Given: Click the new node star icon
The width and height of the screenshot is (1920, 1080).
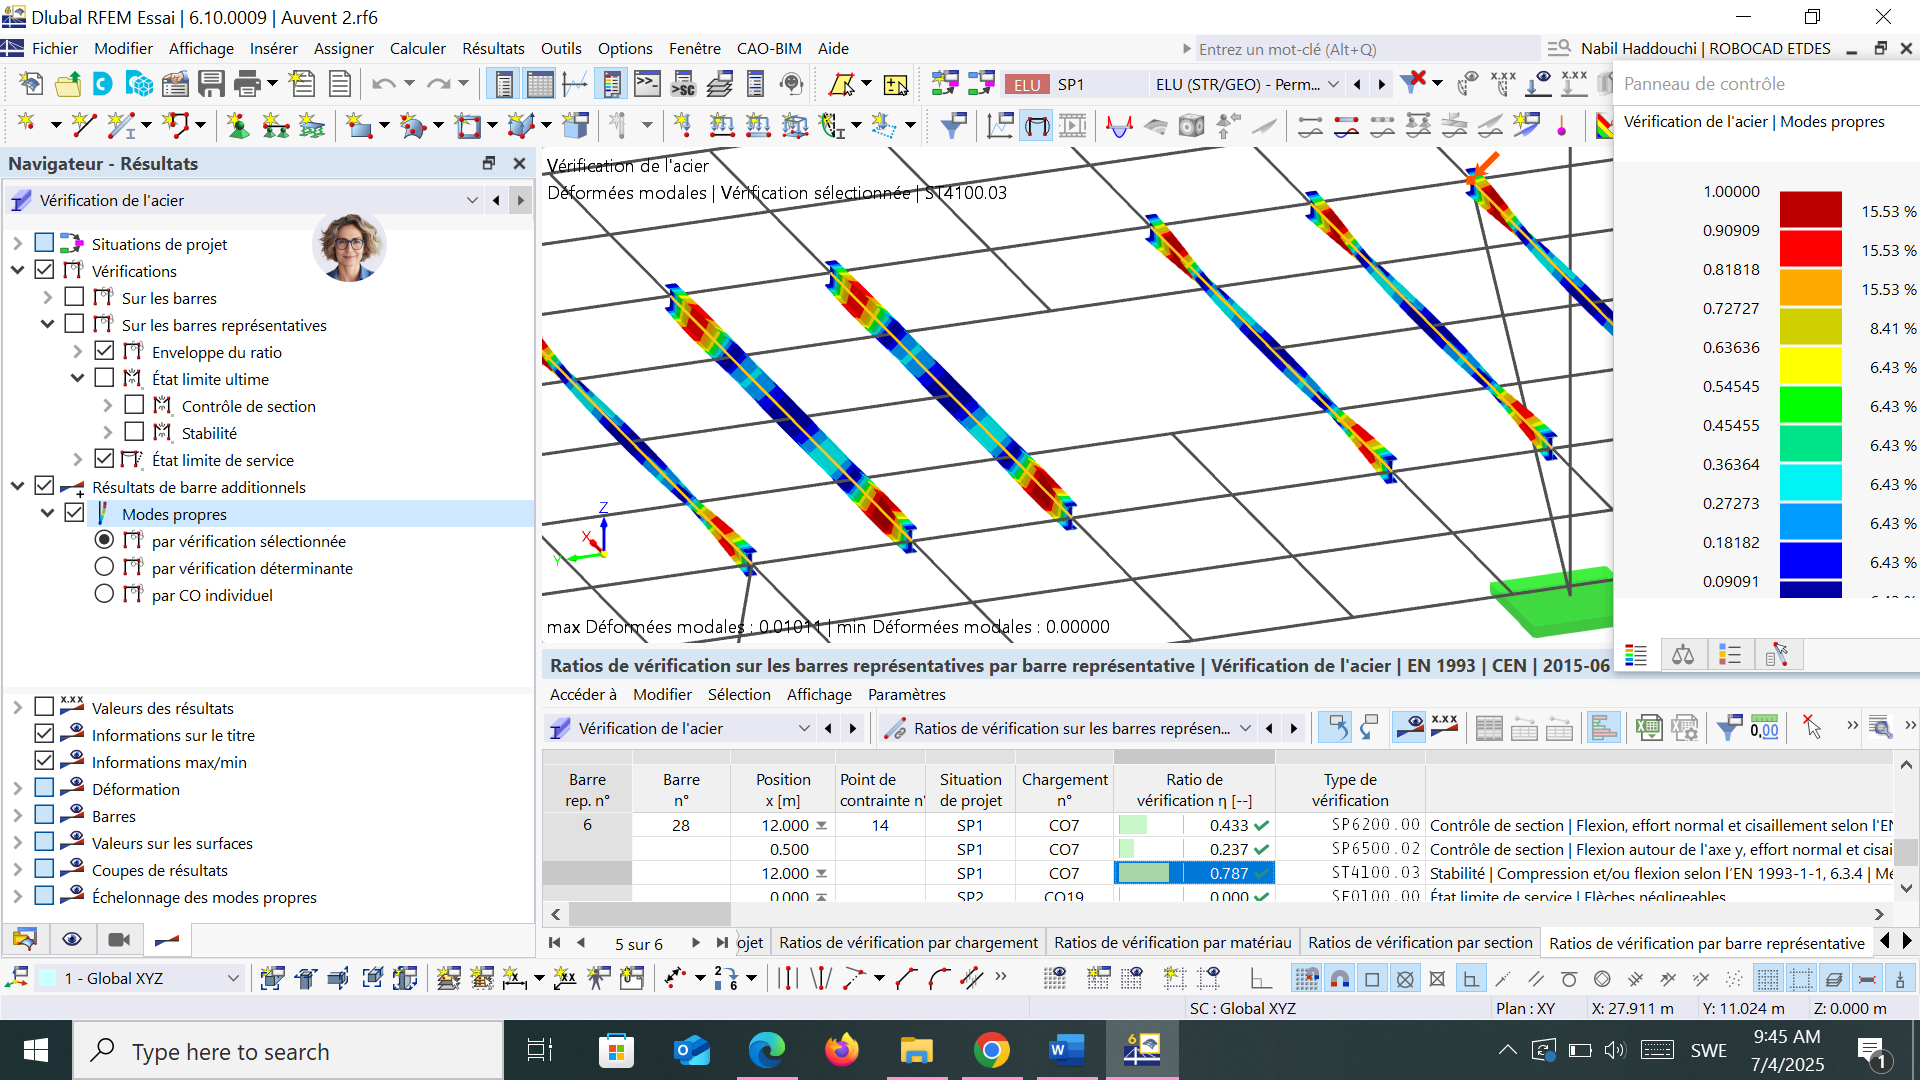Looking at the screenshot, I should 27,125.
